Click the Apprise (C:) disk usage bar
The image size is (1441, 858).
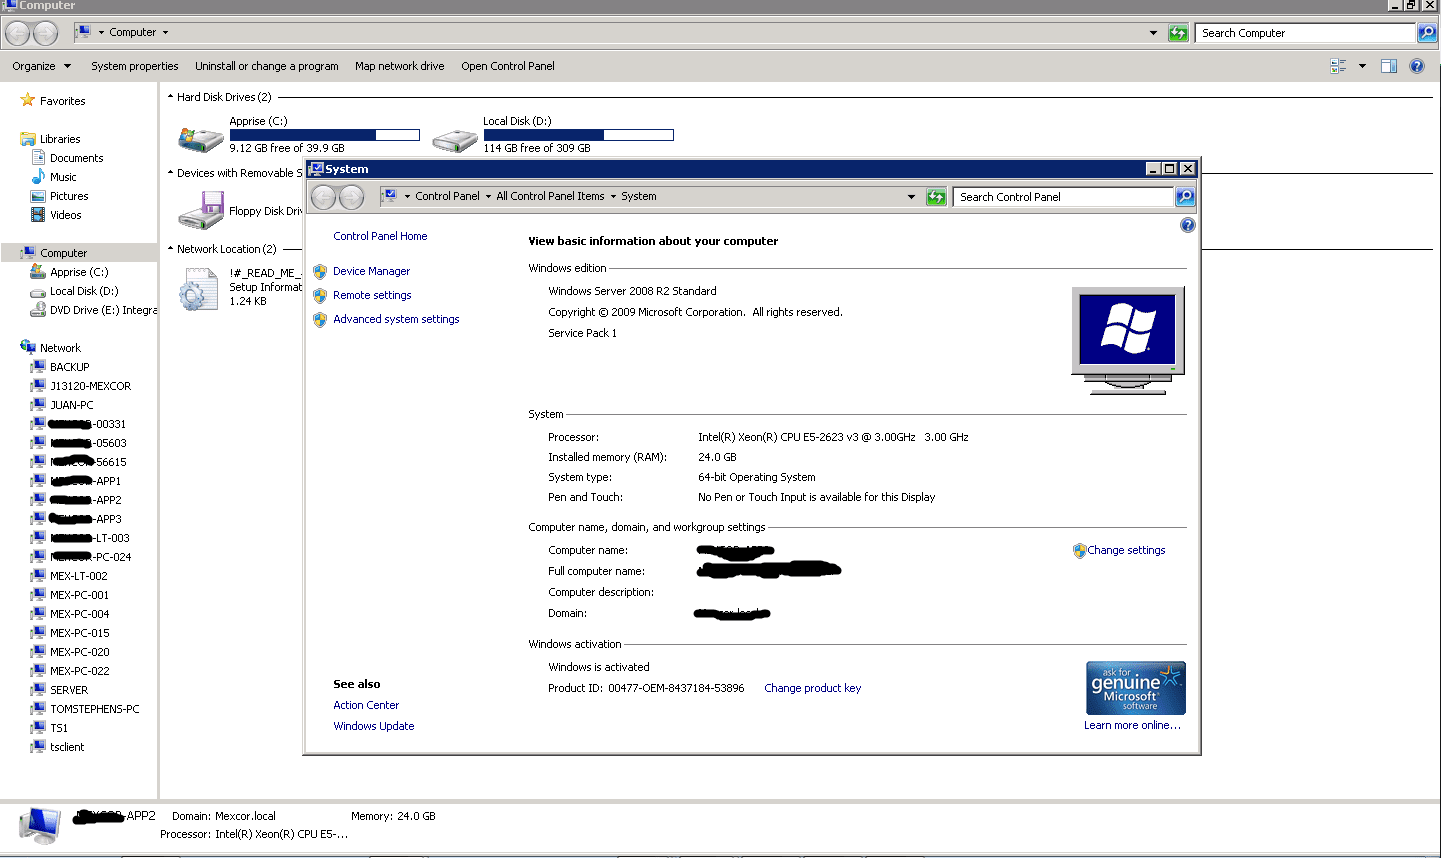tap(324, 135)
